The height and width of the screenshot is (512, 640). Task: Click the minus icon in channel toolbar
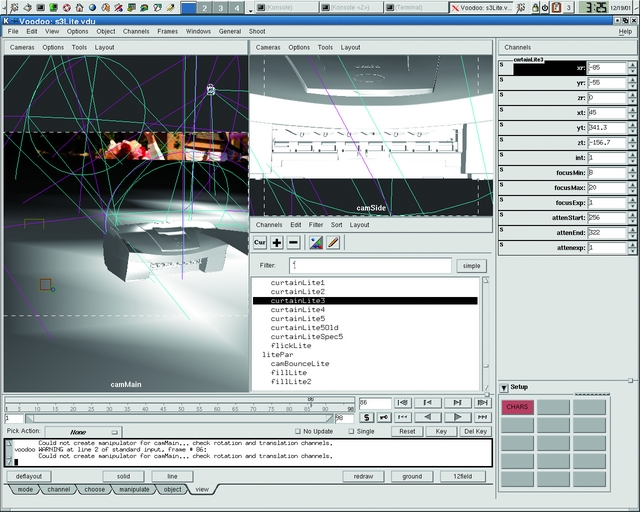tap(293, 243)
